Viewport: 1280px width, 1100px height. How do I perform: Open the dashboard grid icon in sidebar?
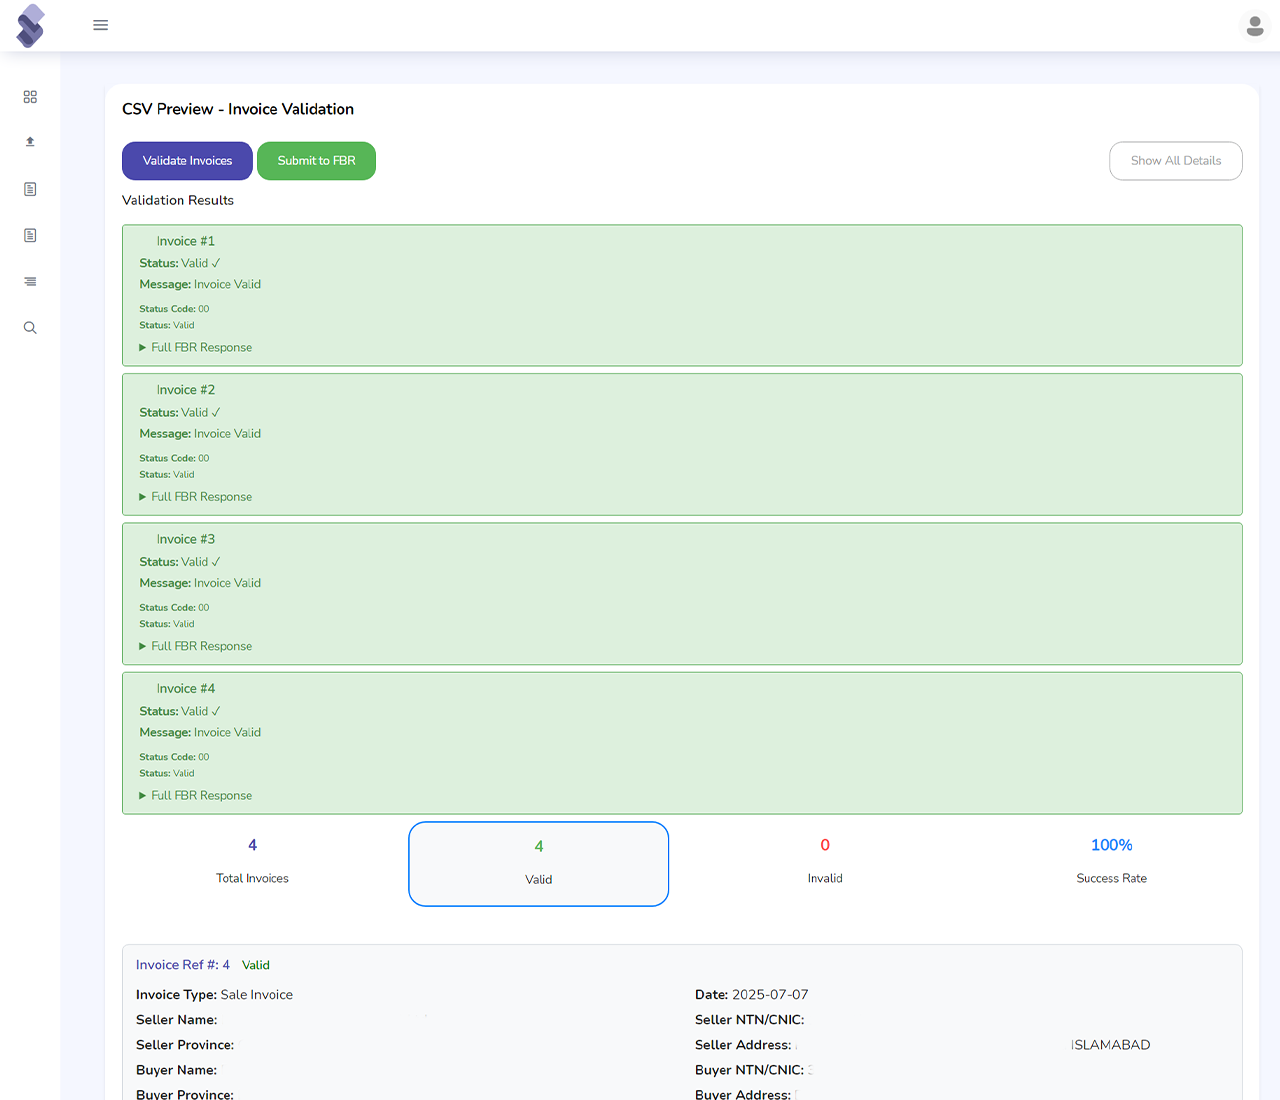click(30, 97)
